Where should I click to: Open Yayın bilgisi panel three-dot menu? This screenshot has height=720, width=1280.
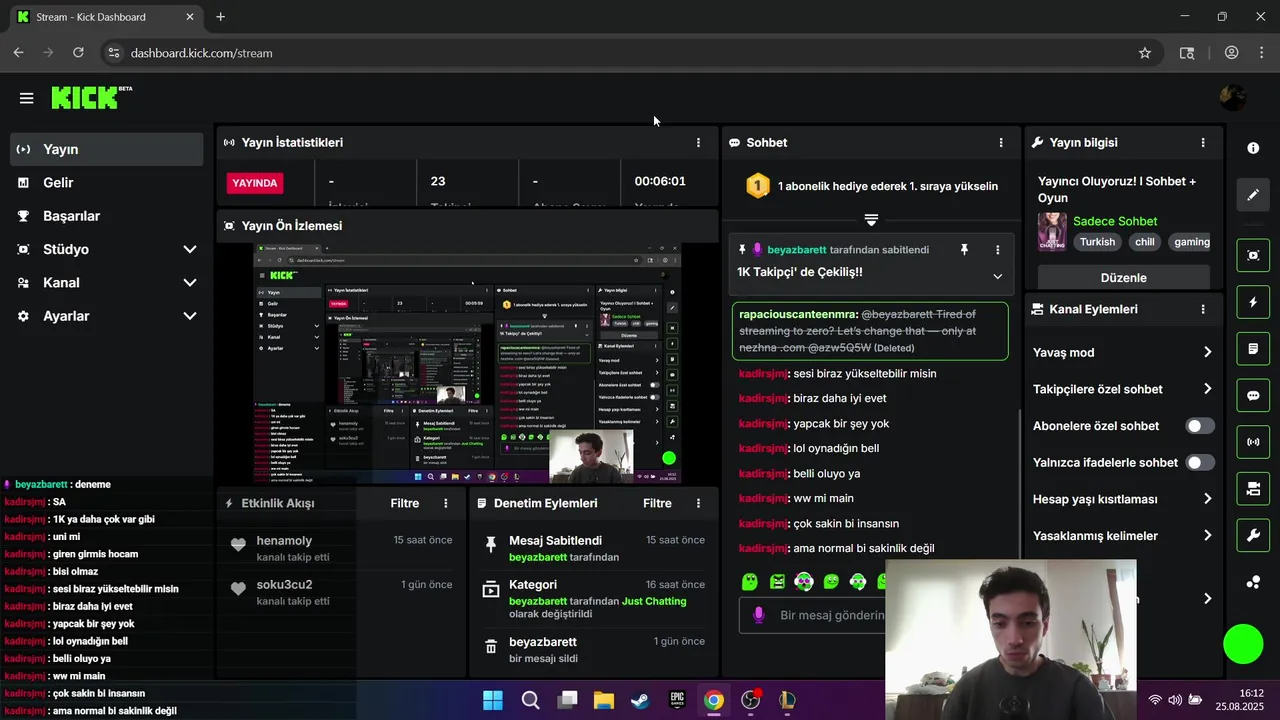click(1203, 143)
